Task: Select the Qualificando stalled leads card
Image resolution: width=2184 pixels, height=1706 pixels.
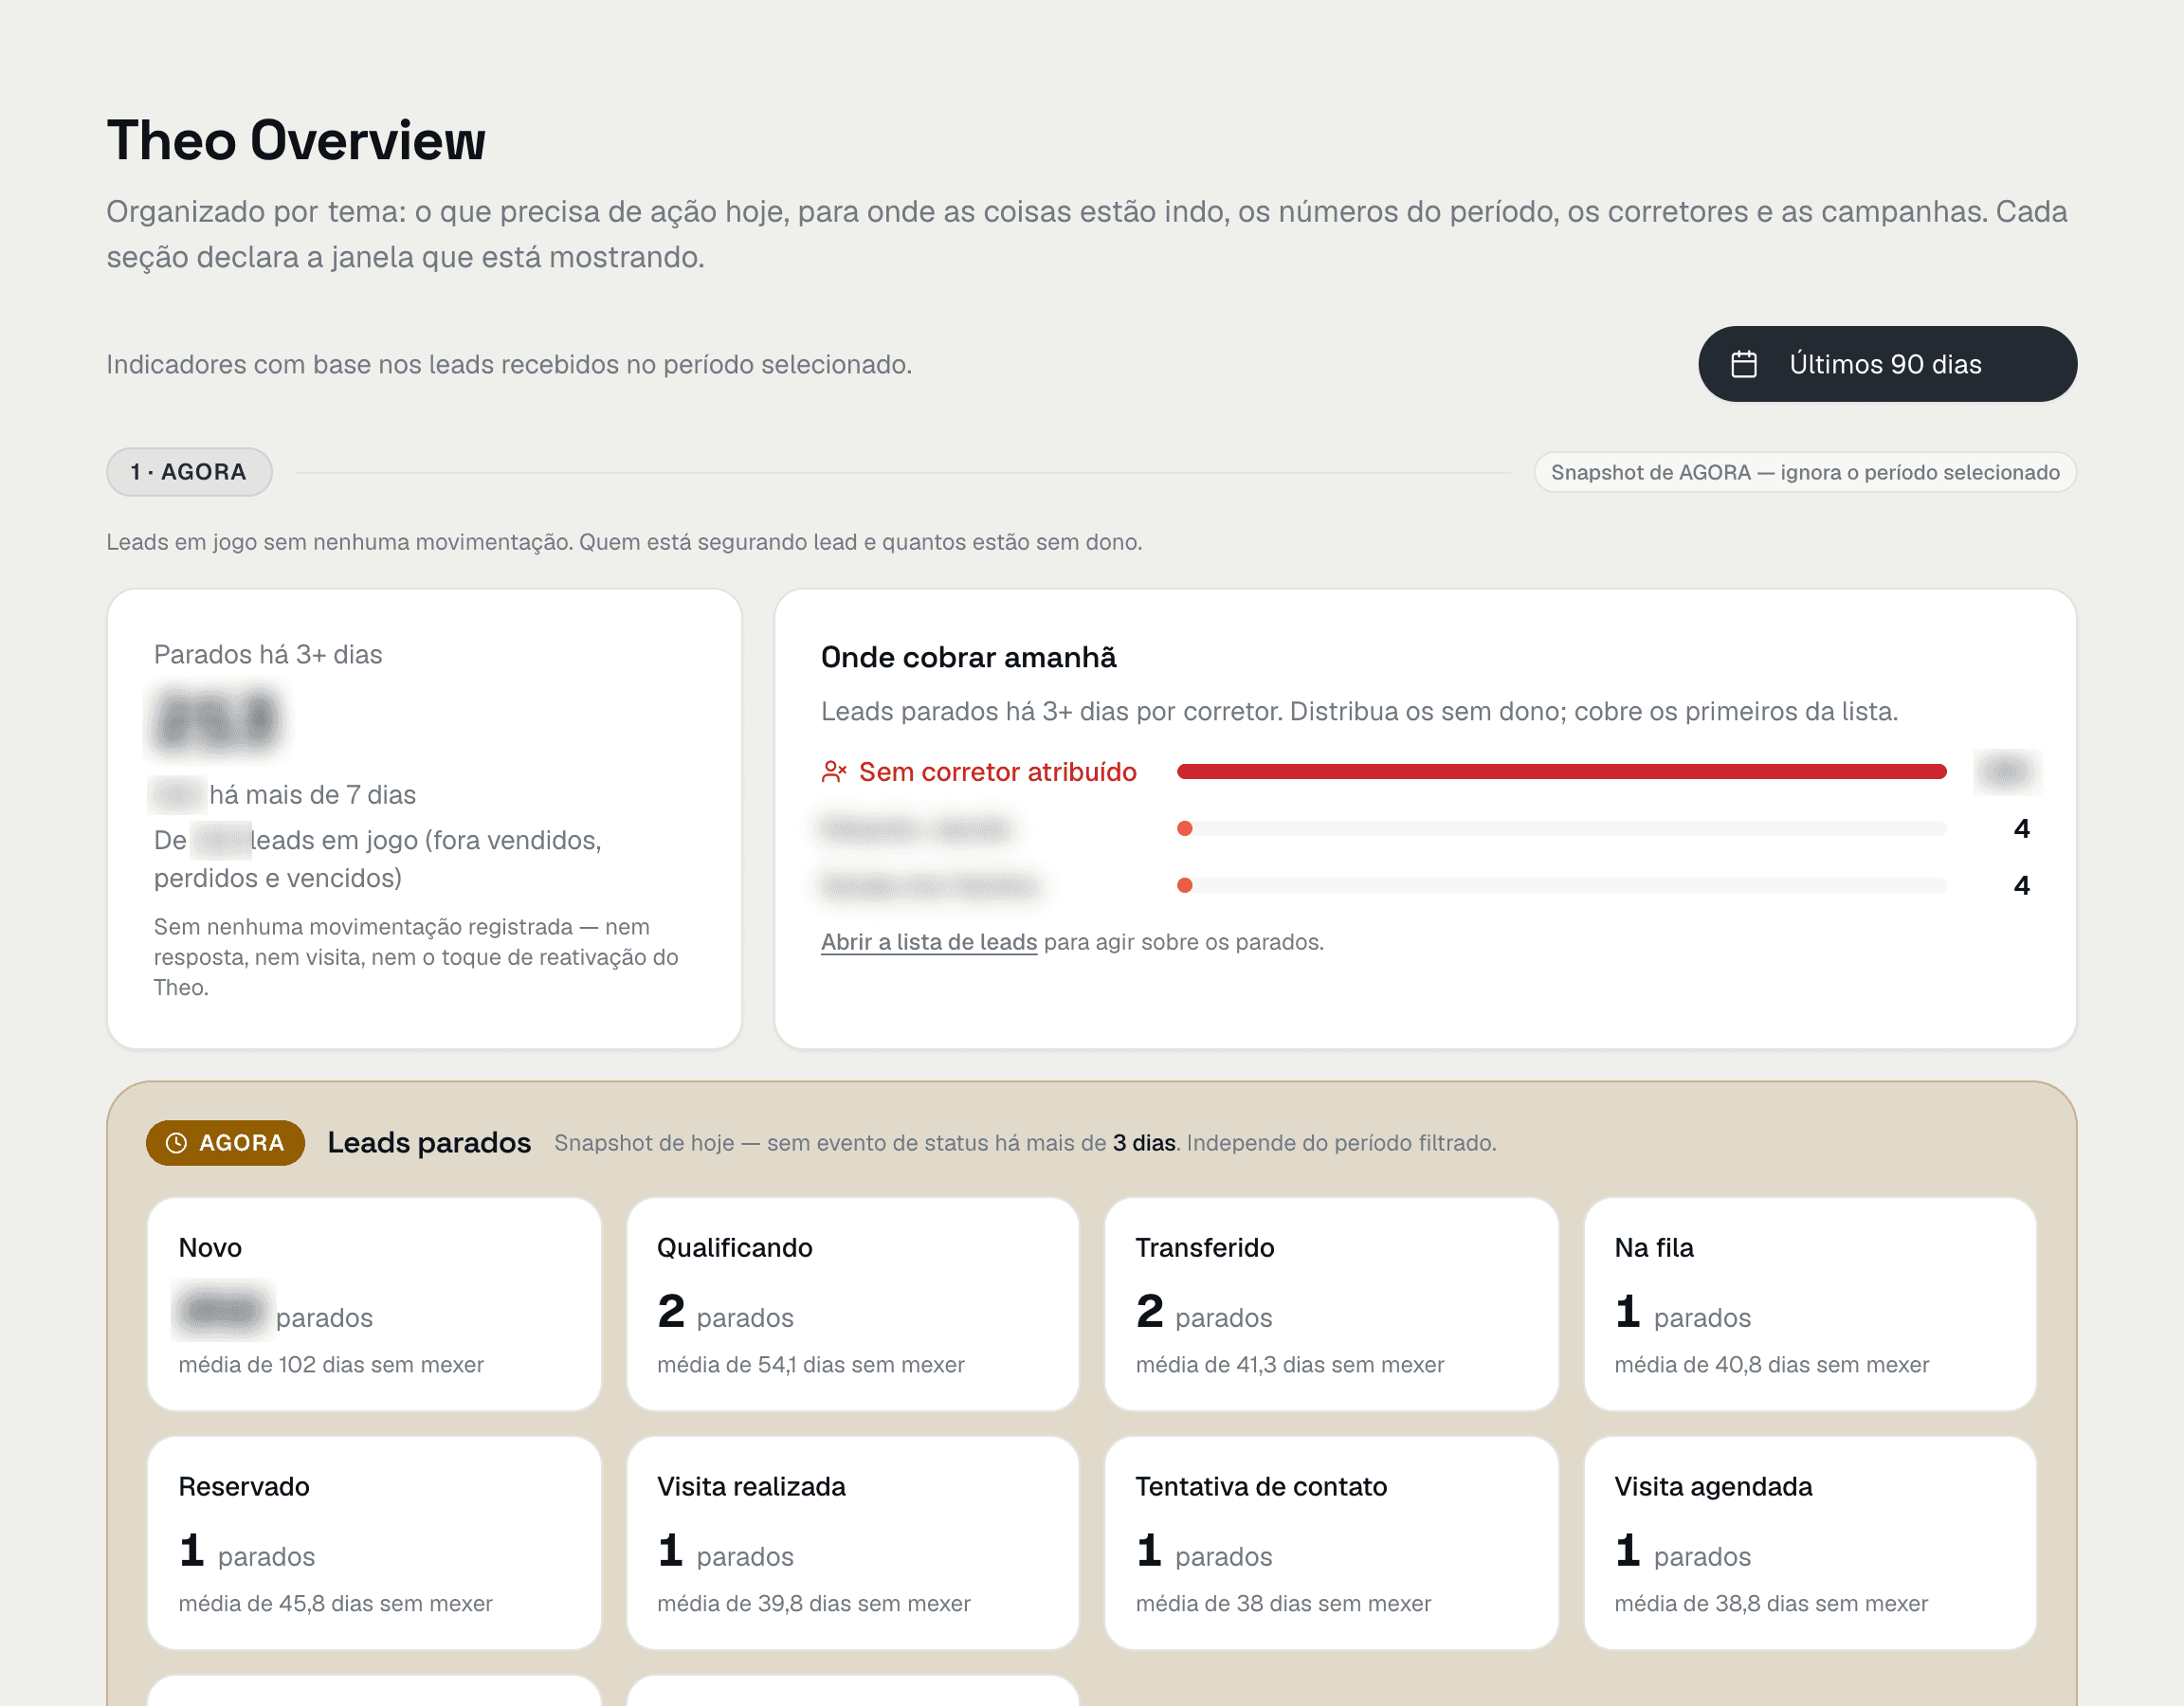Action: tap(853, 1304)
